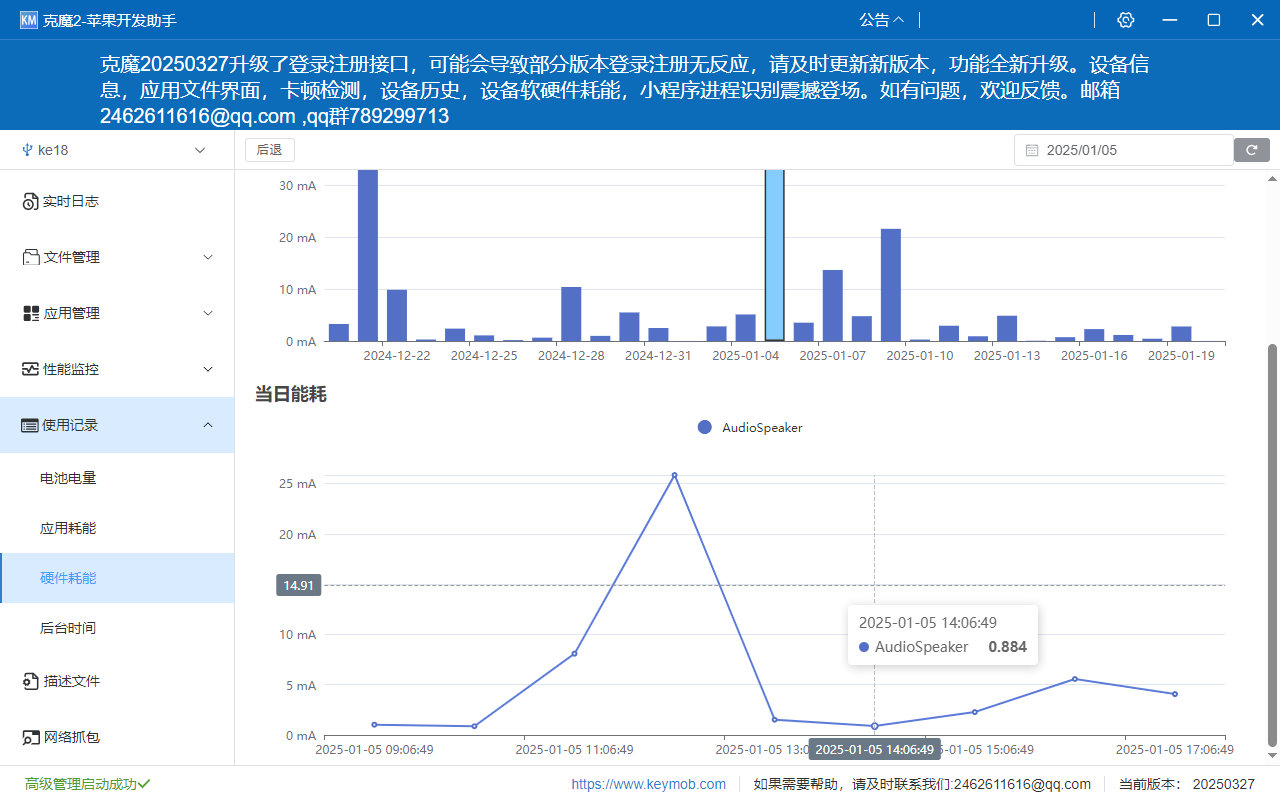Viewport: 1280px width, 800px height.
Task: Select the highlighted light-blue bar in the bar chart
Action: click(774, 255)
